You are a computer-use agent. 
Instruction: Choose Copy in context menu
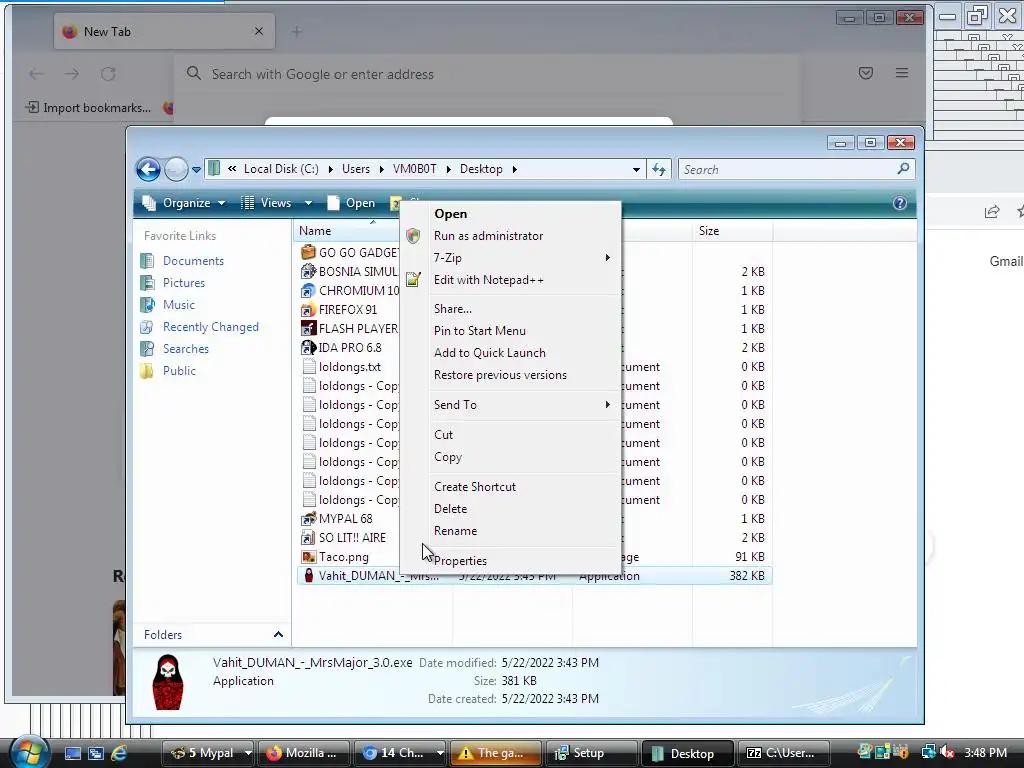(448, 457)
